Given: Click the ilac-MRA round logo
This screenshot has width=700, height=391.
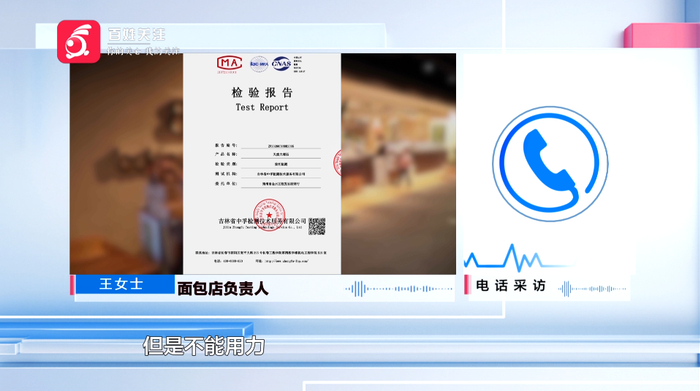Looking at the screenshot, I should pyautogui.click(x=259, y=64).
